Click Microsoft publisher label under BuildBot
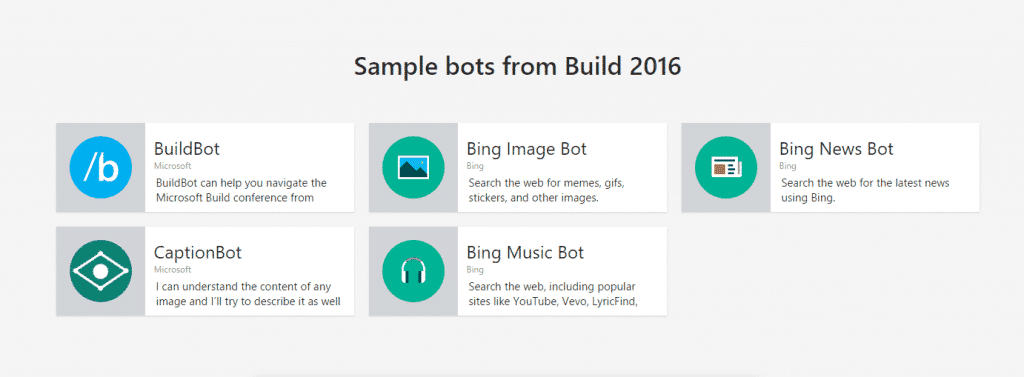 pyautogui.click(x=172, y=166)
